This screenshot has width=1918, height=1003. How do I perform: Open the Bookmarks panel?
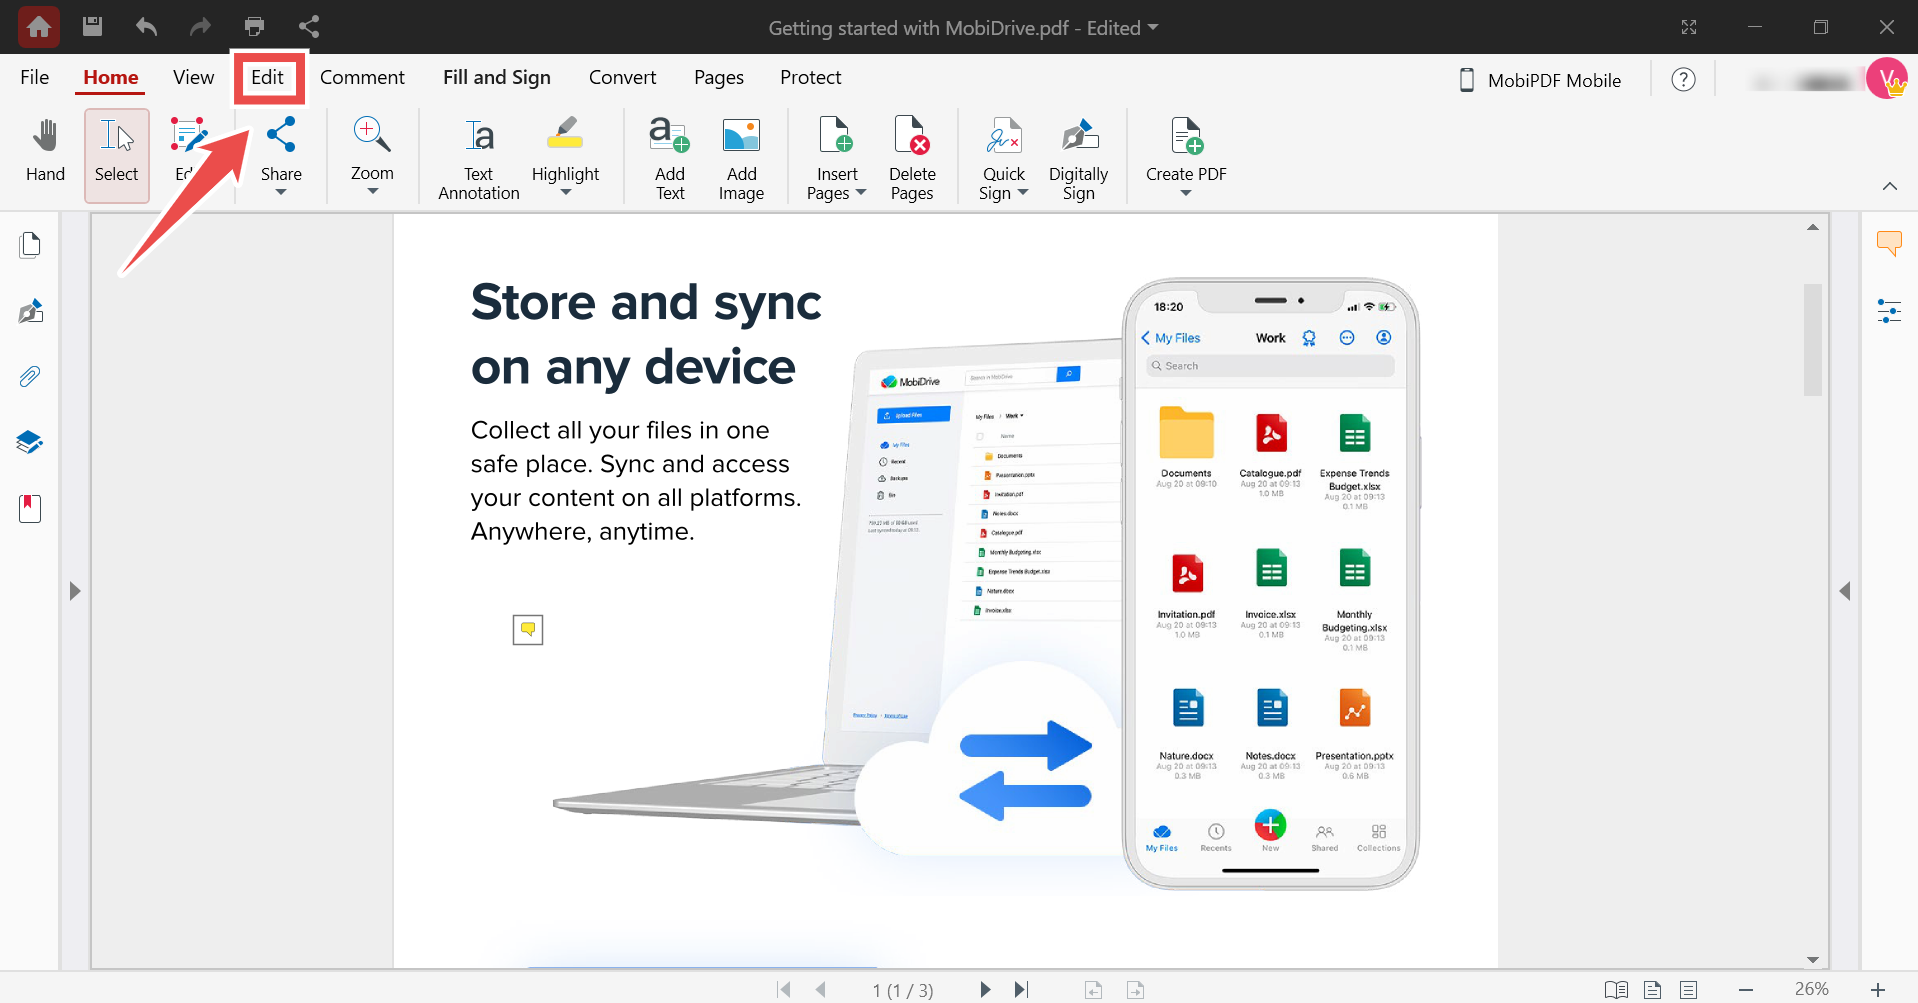click(30, 508)
